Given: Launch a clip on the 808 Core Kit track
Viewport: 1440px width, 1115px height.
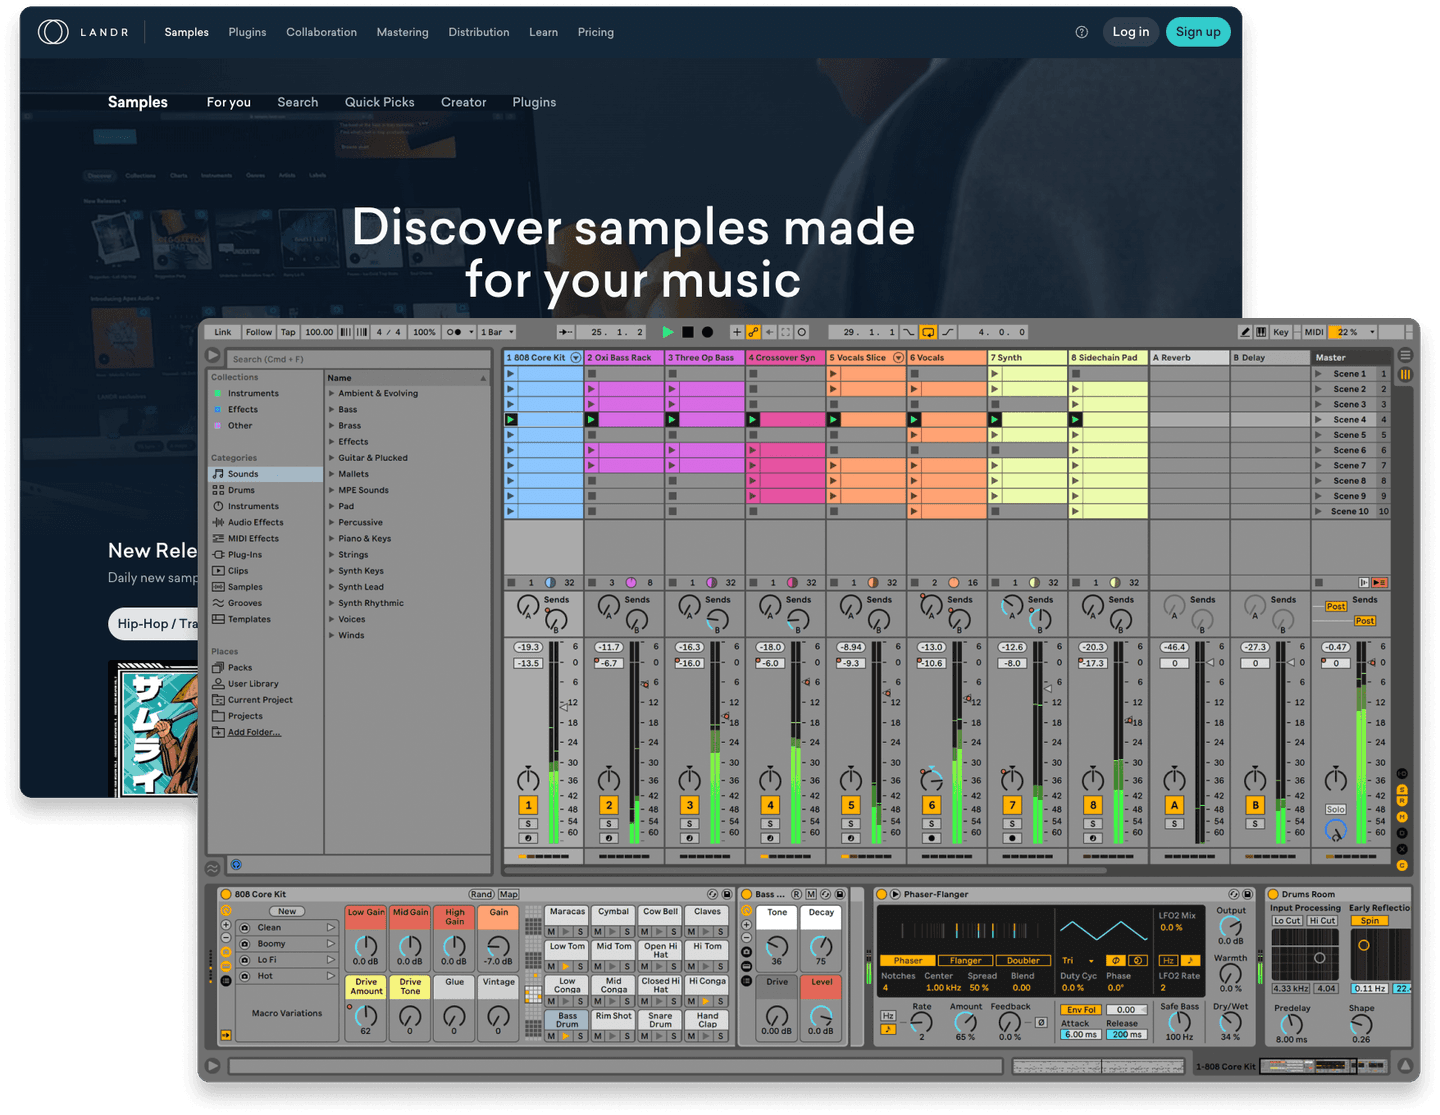Looking at the screenshot, I should click(511, 374).
